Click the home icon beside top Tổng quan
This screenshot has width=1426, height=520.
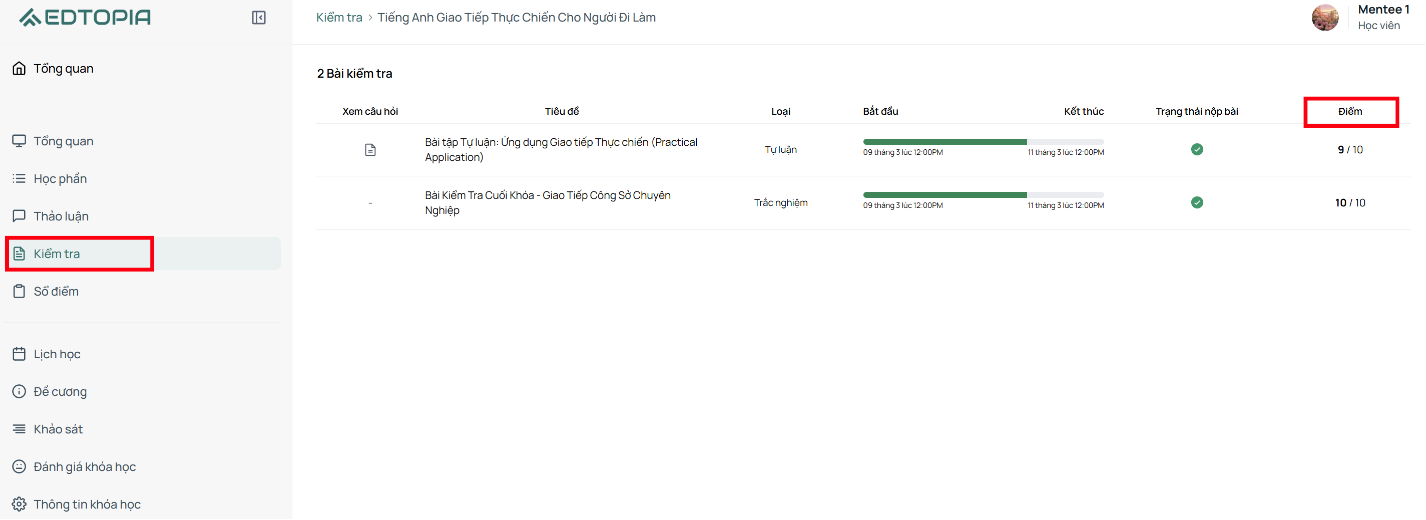pos(19,69)
